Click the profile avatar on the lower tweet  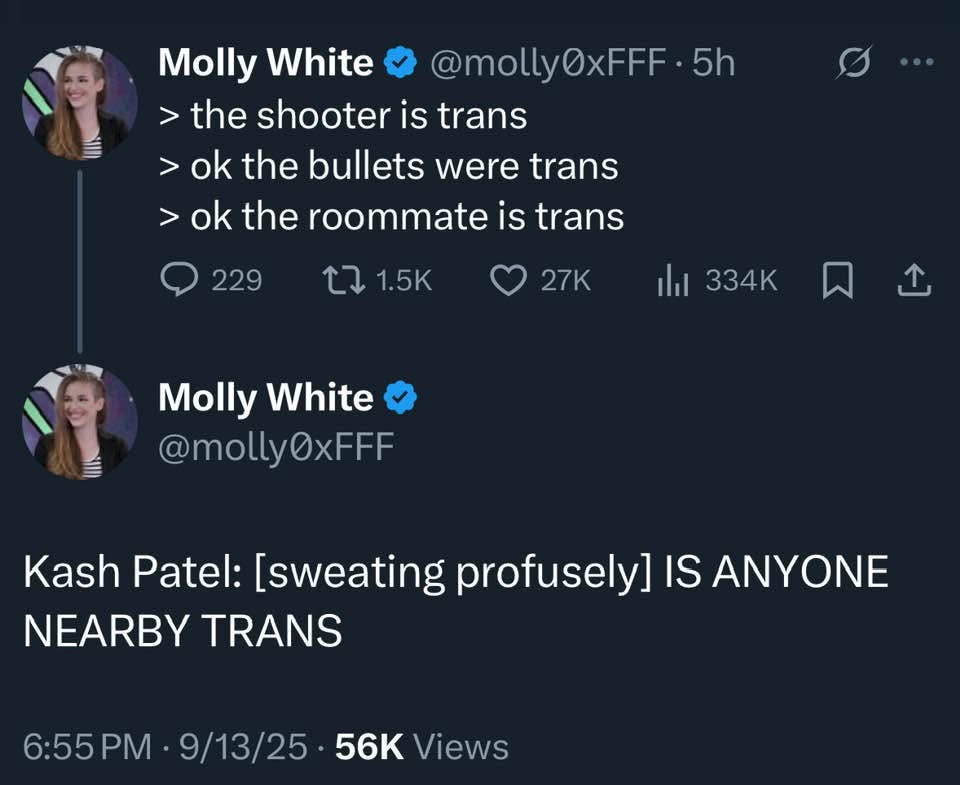click(80, 422)
